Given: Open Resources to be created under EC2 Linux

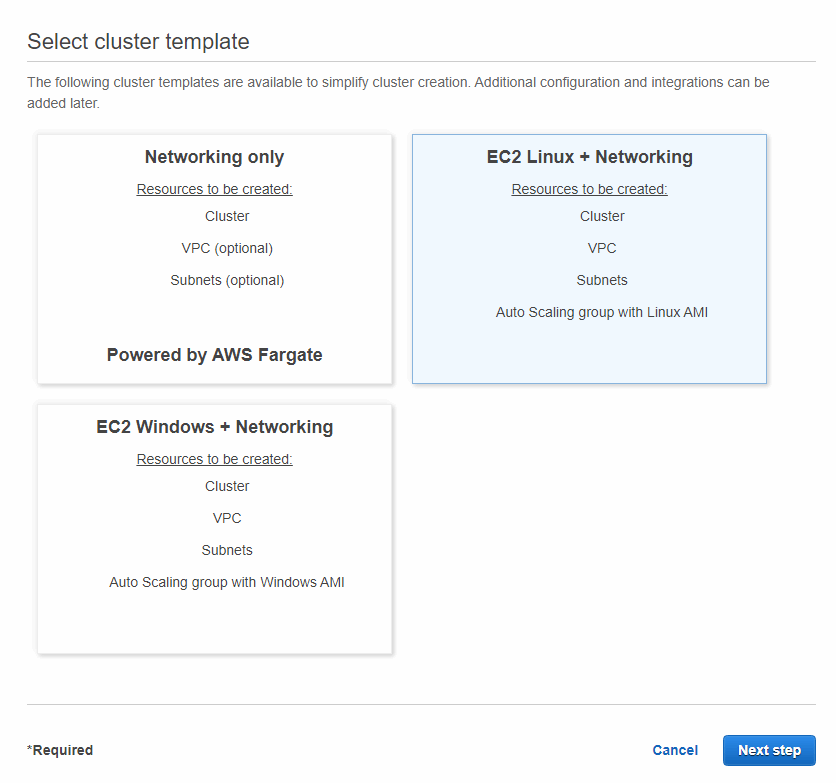Looking at the screenshot, I should coord(589,189).
